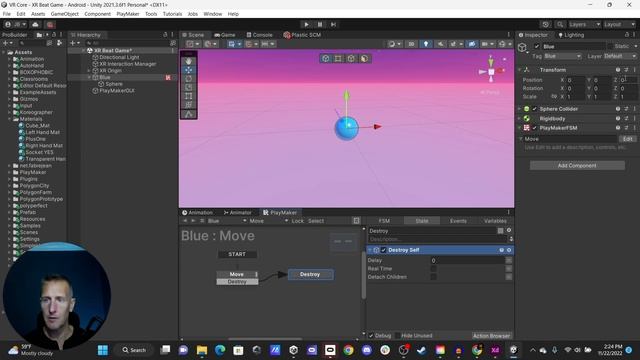Click the Select button in PlayMaker toolbar
640x360 pixels.
point(316,221)
